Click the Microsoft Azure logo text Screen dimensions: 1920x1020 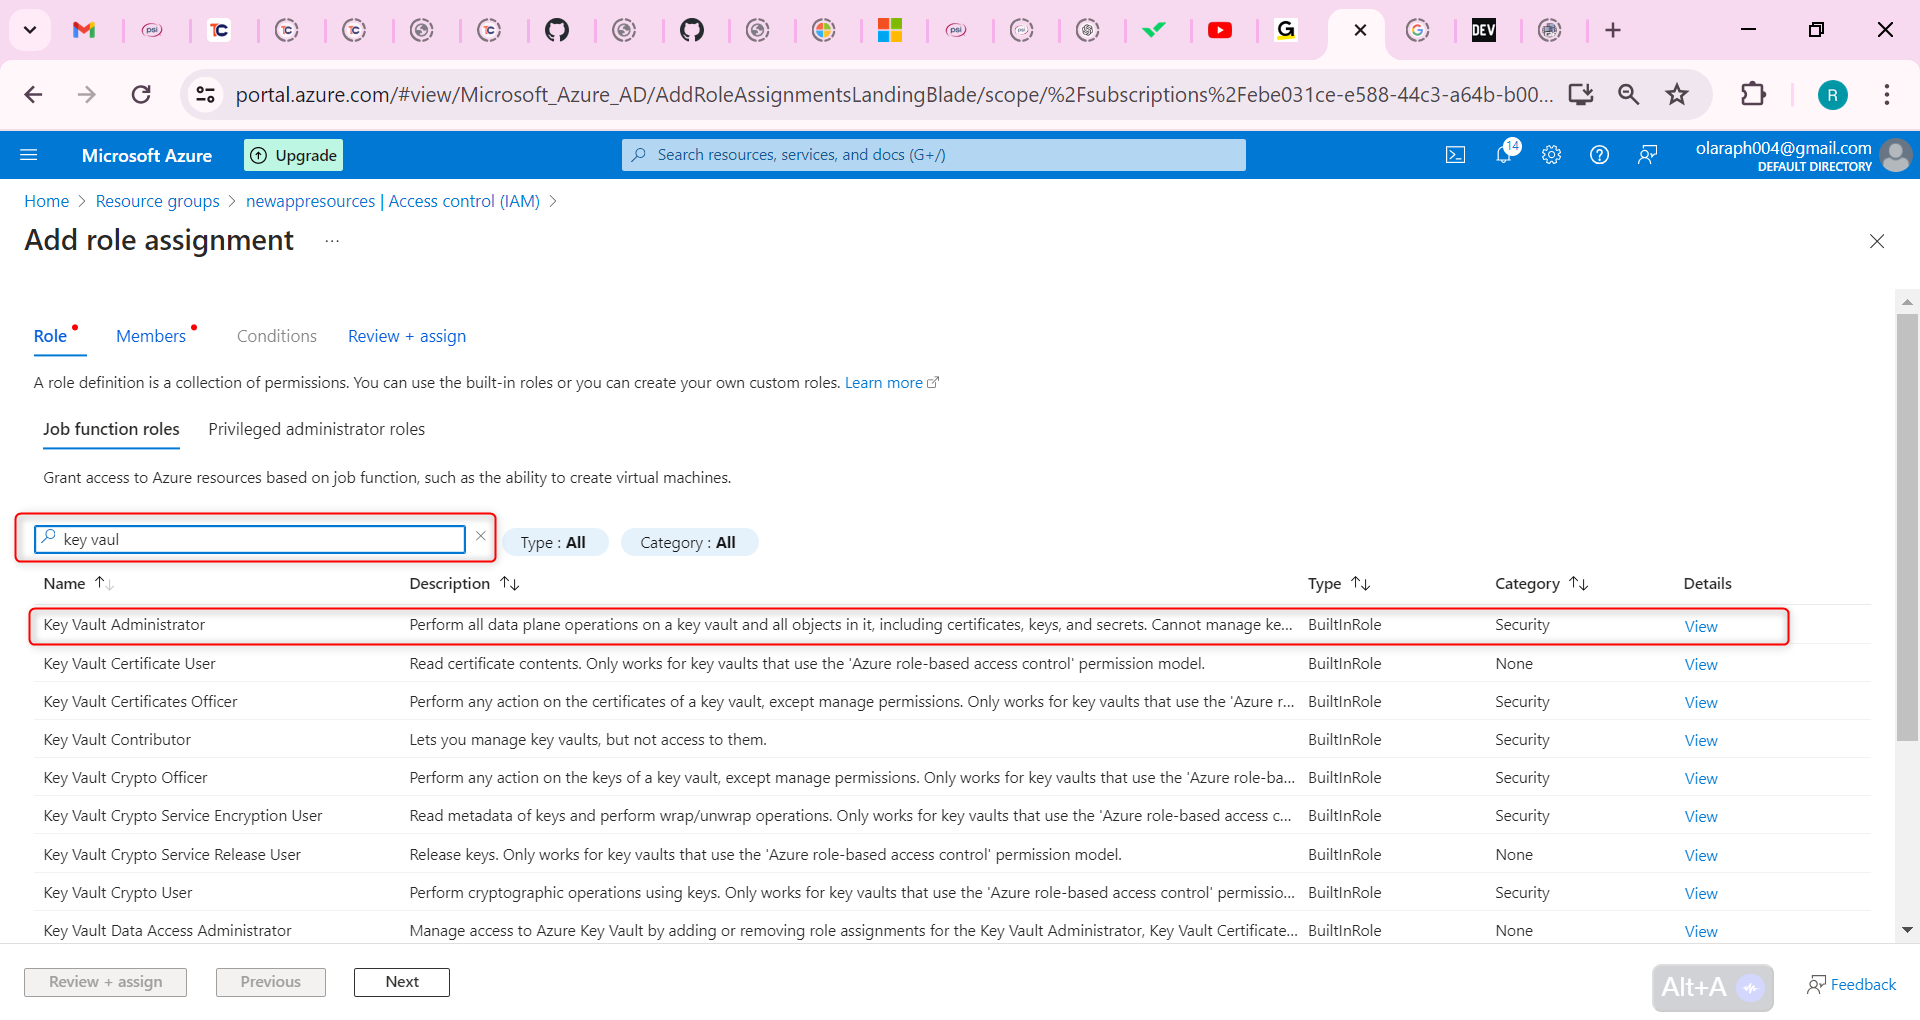coord(147,155)
